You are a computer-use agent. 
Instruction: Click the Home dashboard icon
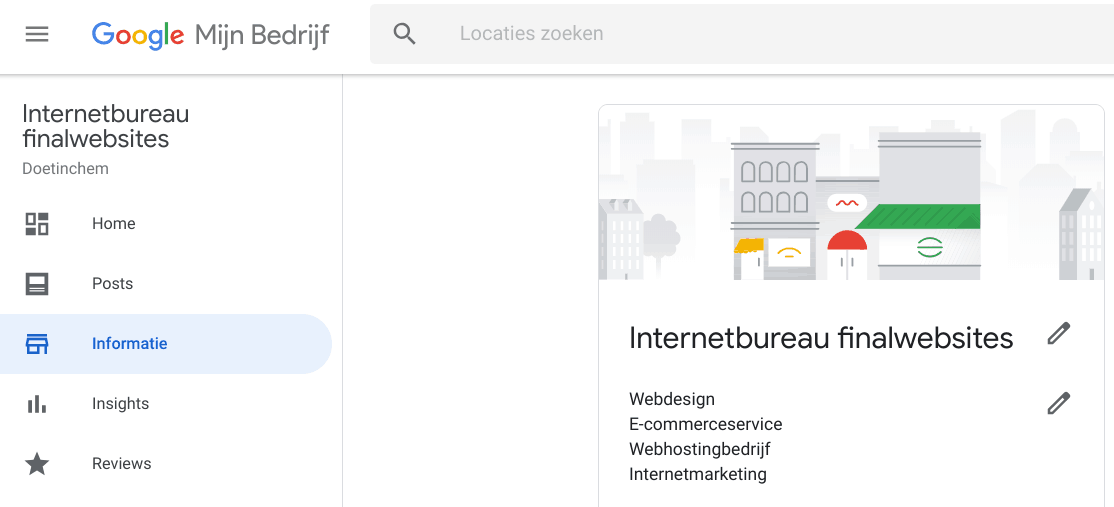(x=37, y=224)
